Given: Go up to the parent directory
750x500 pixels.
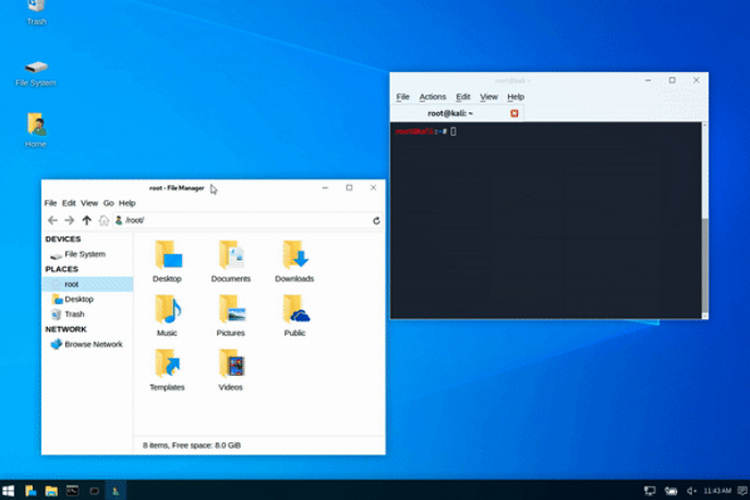Looking at the screenshot, I should pyautogui.click(x=87, y=220).
